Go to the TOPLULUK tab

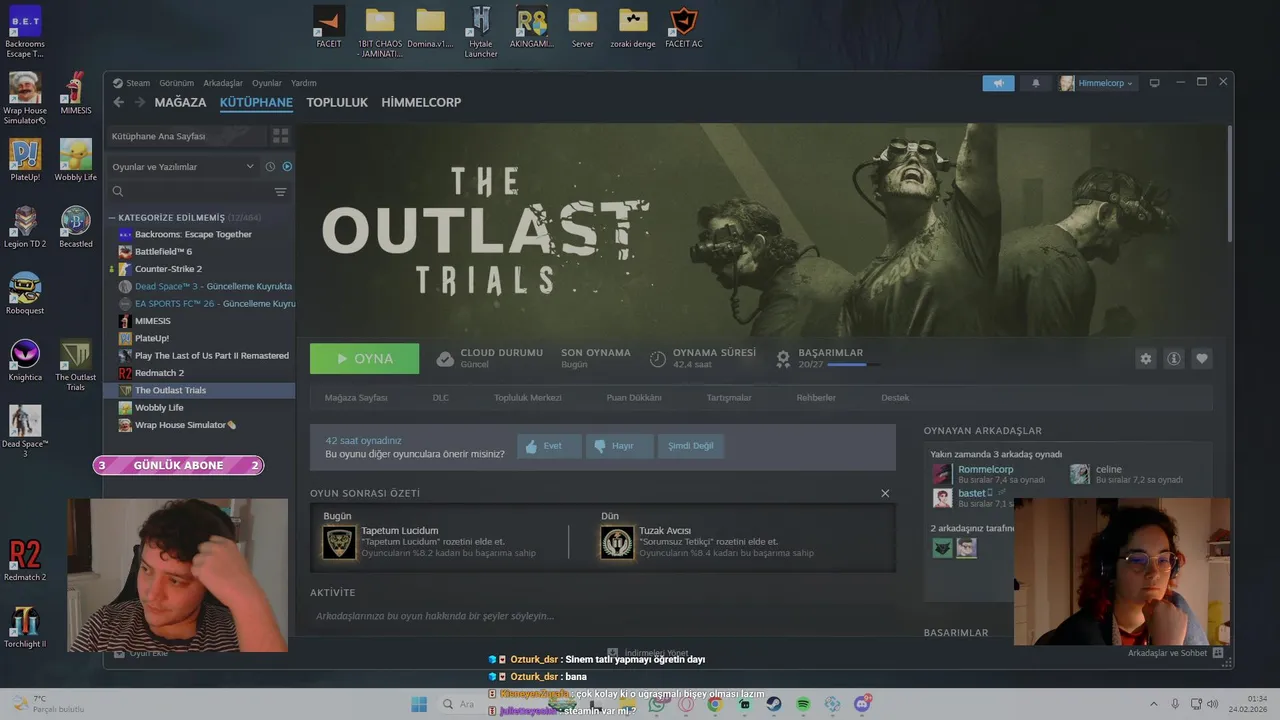pos(337,102)
